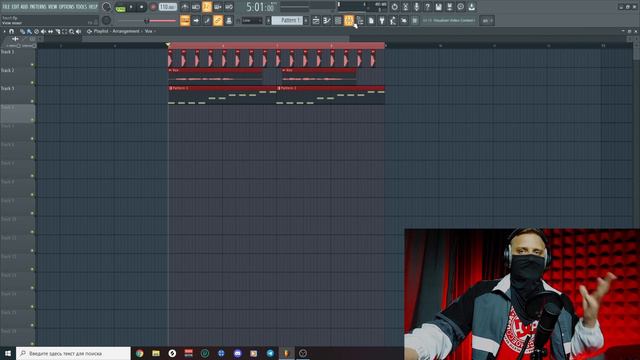Toggle the chain link grouping icon
Viewport: 640px width, 360px height.
click(x=218, y=20)
